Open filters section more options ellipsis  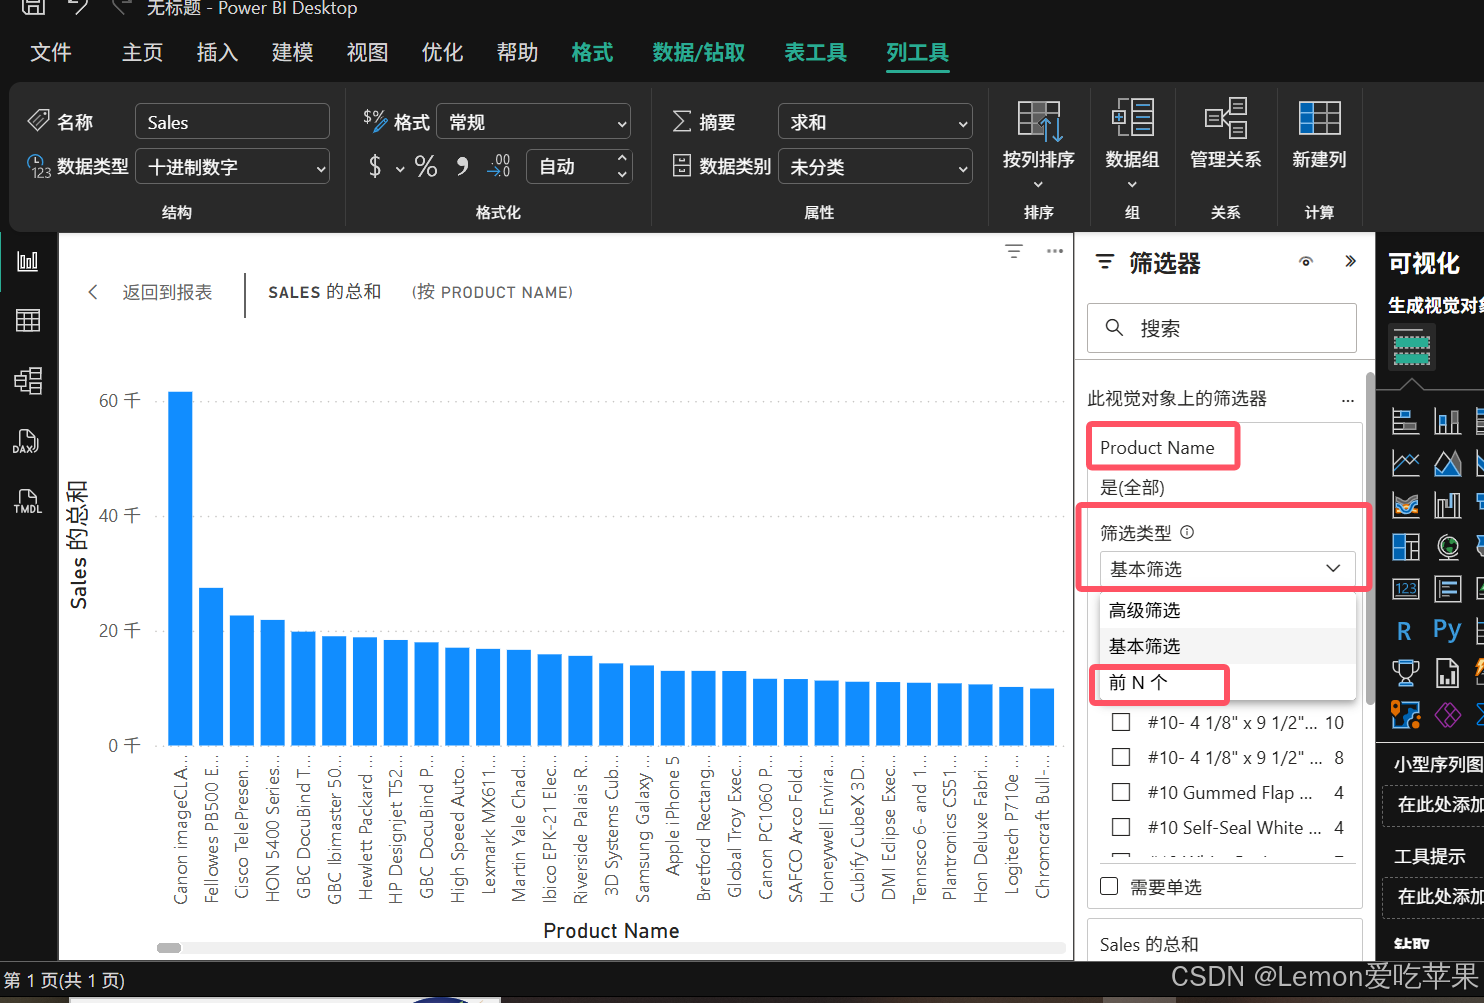tap(1348, 400)
